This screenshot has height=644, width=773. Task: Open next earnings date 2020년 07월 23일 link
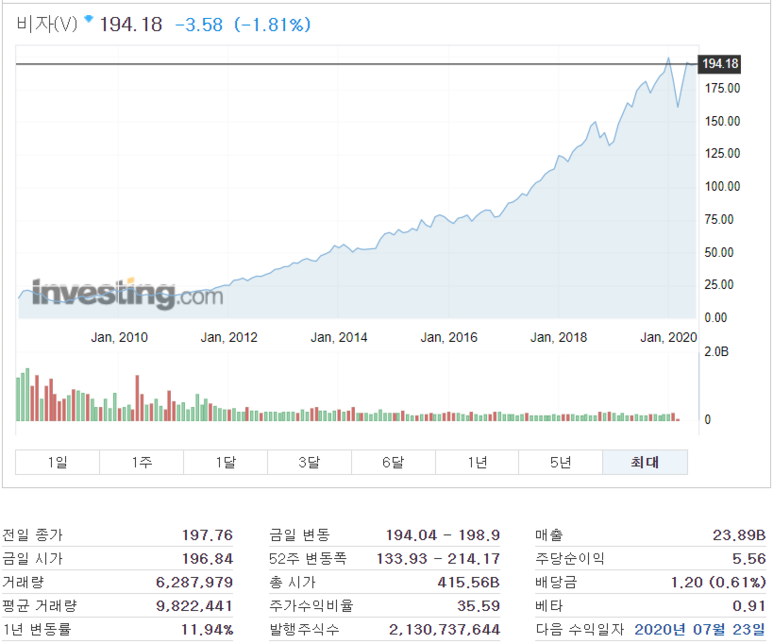[700, 629]
